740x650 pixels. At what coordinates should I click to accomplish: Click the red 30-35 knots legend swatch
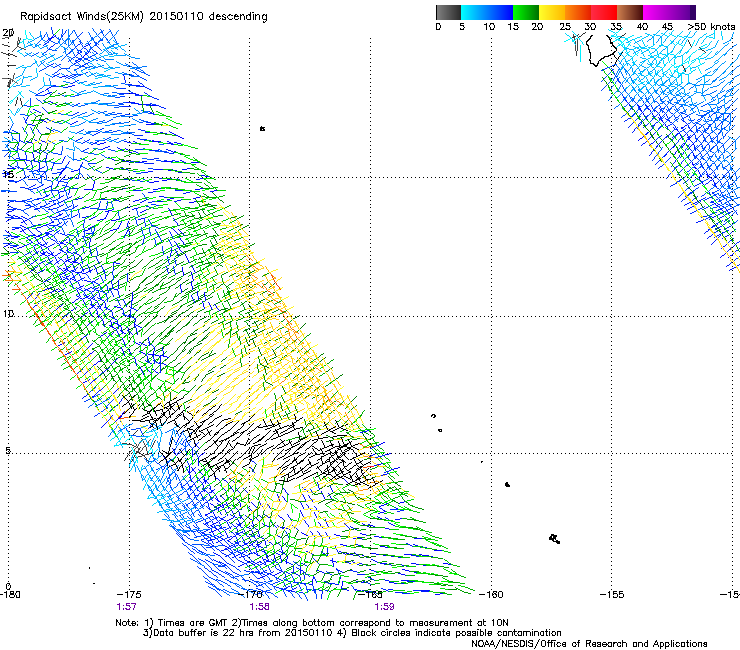pyautogui.click(x=604, y=12)
